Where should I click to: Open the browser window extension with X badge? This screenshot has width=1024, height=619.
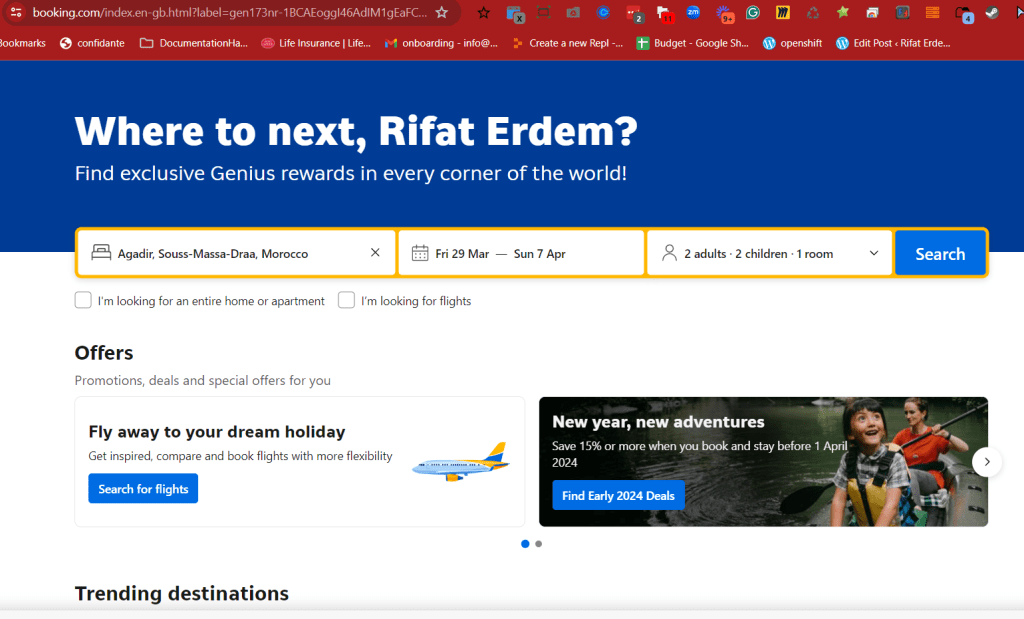coord(515,13)
